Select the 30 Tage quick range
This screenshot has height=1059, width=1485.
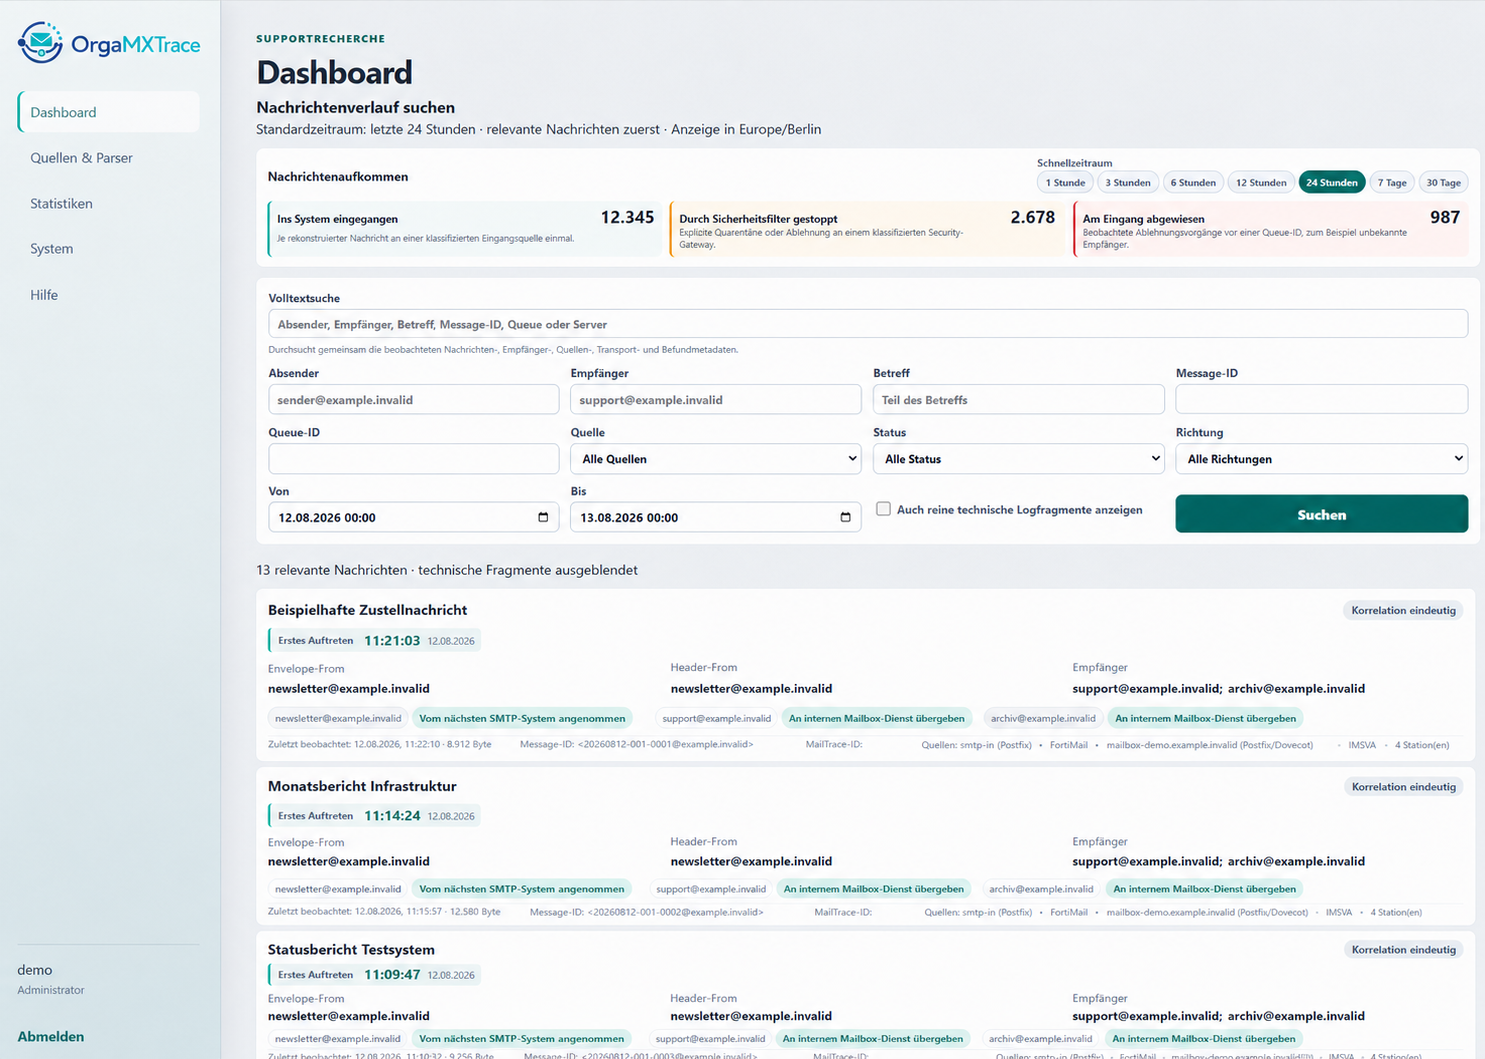(1443, 182)
